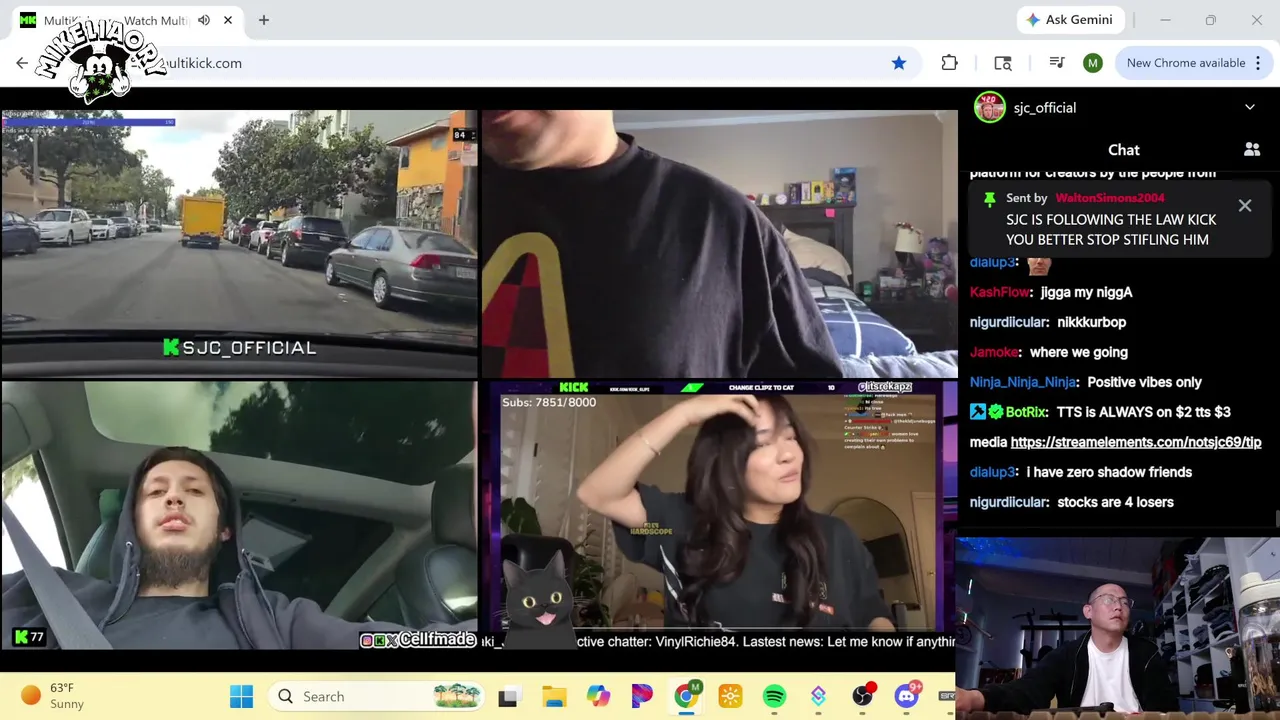Open Spotify from the taskbar
The width and height of the screenshot is (1280, 720).
click(x=774, y=696)
